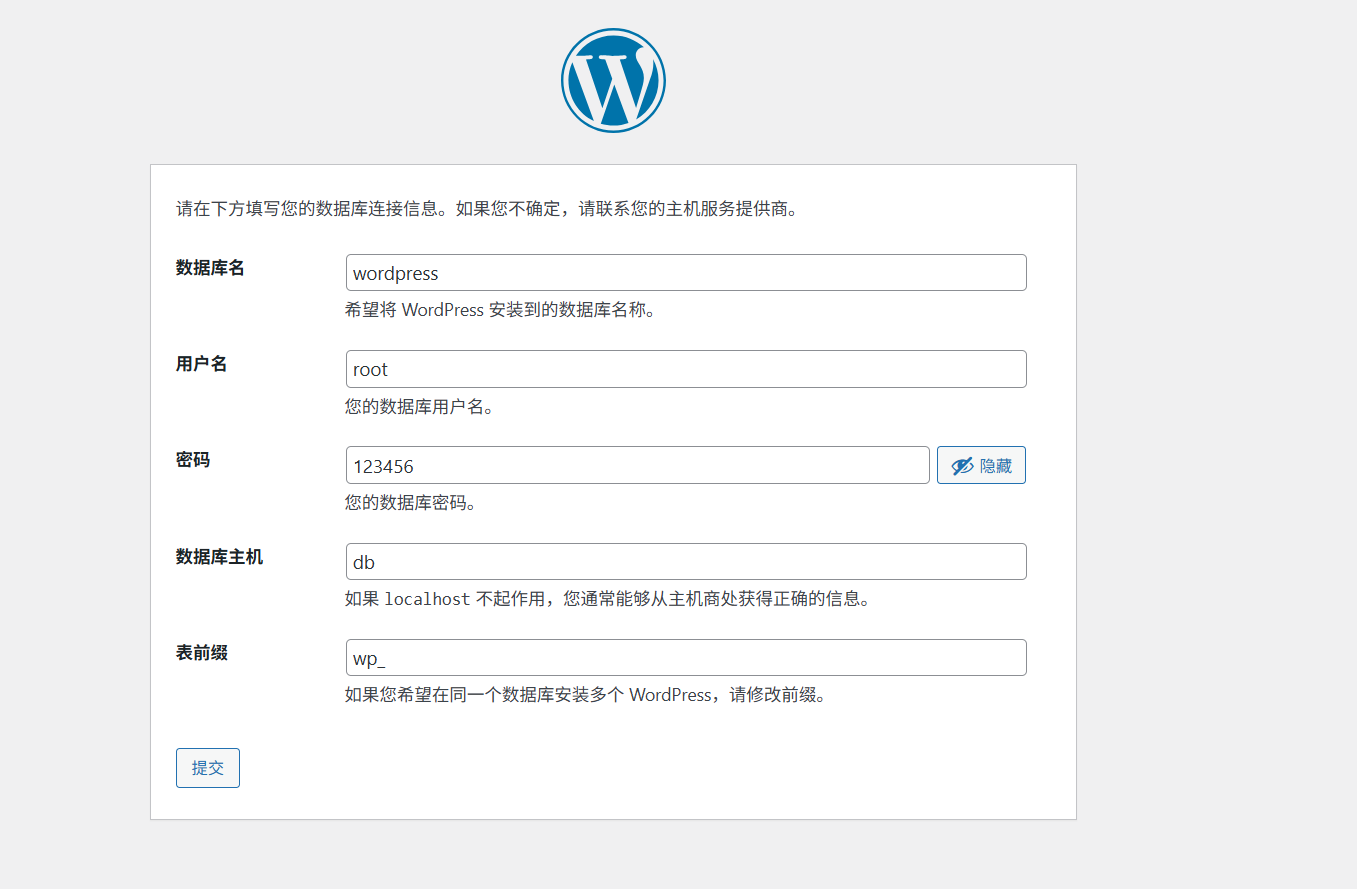The width and height of the screenshot is (1357, 889).
Task: Click the hint 希望将 WordPress 安装到的数据库名称
Action: [502, 310]
